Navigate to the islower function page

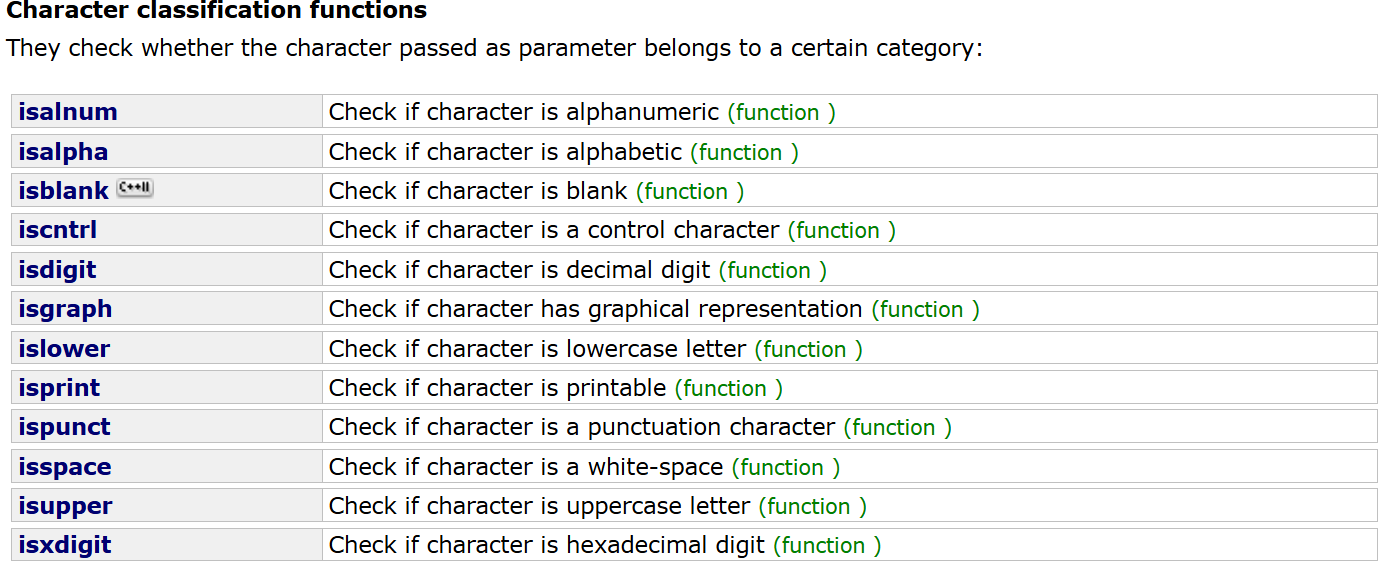(x=64, y=349)
